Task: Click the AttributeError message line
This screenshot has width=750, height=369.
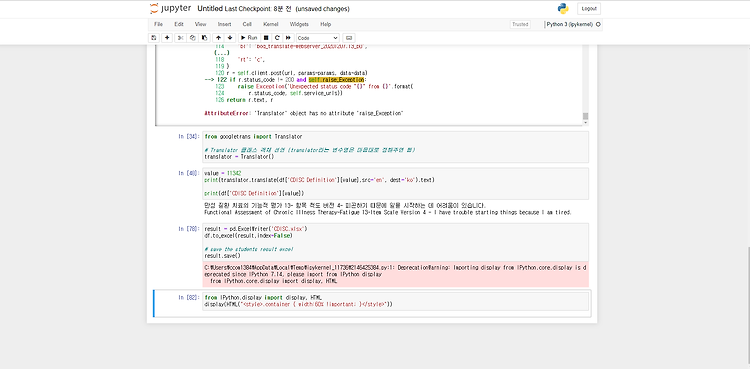Action: tap(304, 113)
